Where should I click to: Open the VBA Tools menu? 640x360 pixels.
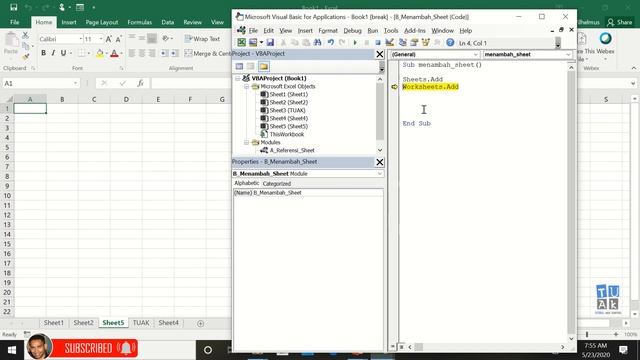click(x=391, y=31)
